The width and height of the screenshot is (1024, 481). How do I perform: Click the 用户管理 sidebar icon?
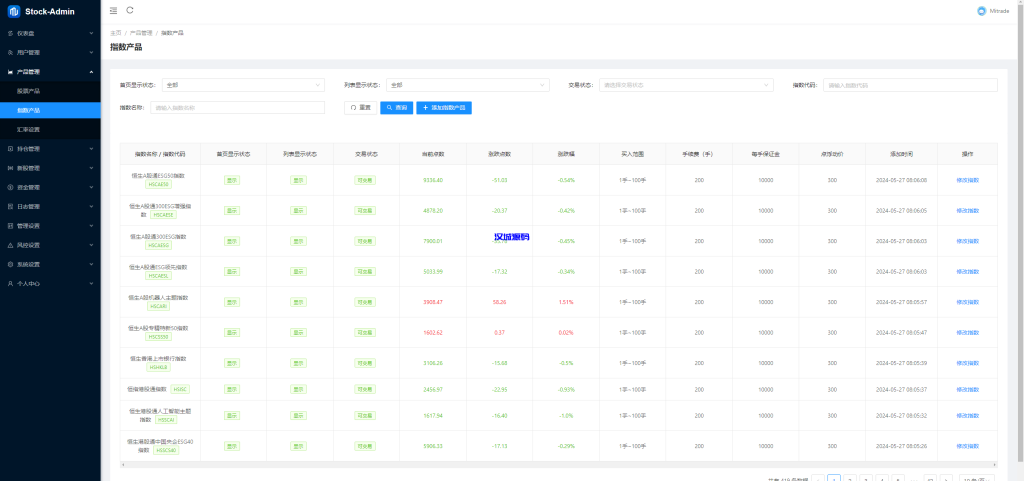pos(9,52)
